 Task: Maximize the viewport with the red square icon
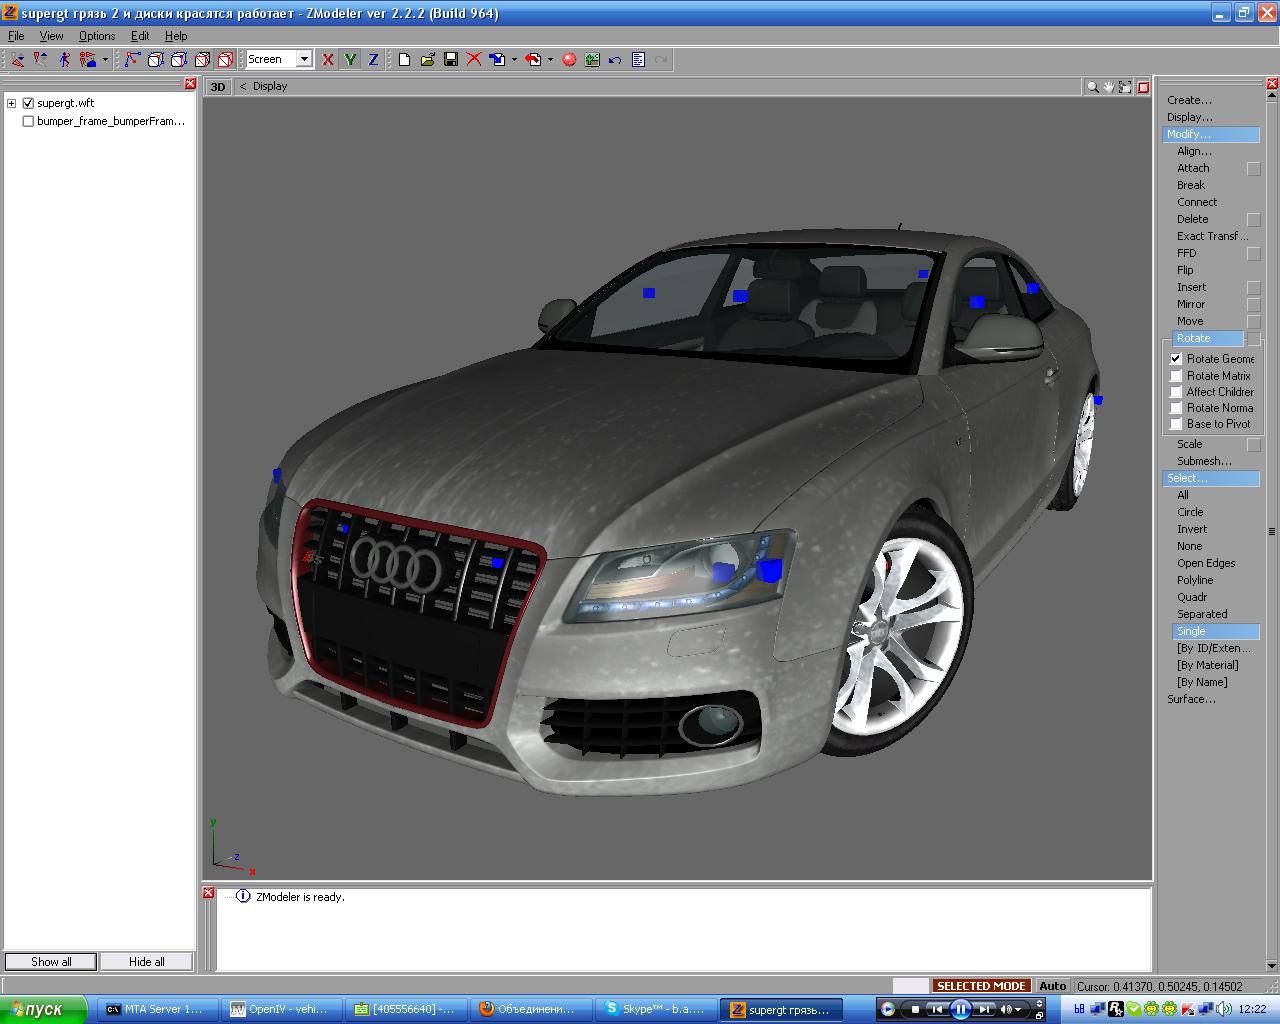(1143, 87)
